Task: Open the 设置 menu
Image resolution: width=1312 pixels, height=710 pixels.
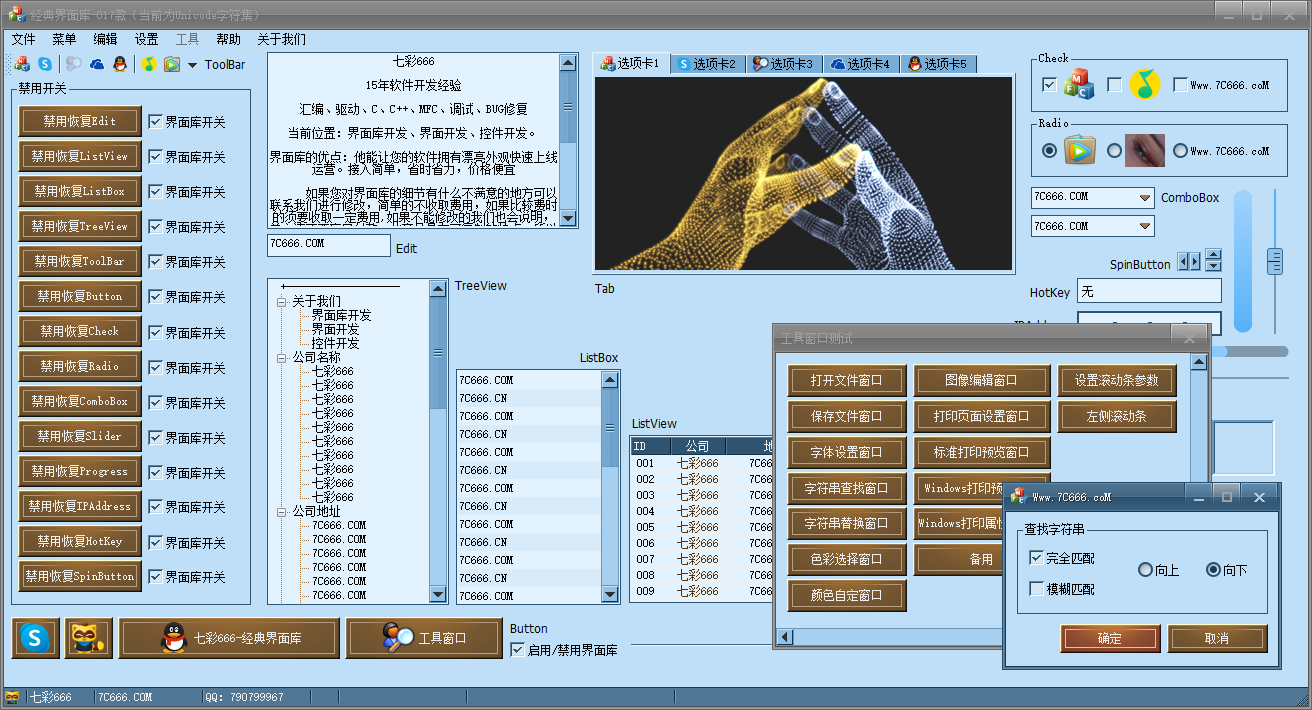Action: pos(146,39)
